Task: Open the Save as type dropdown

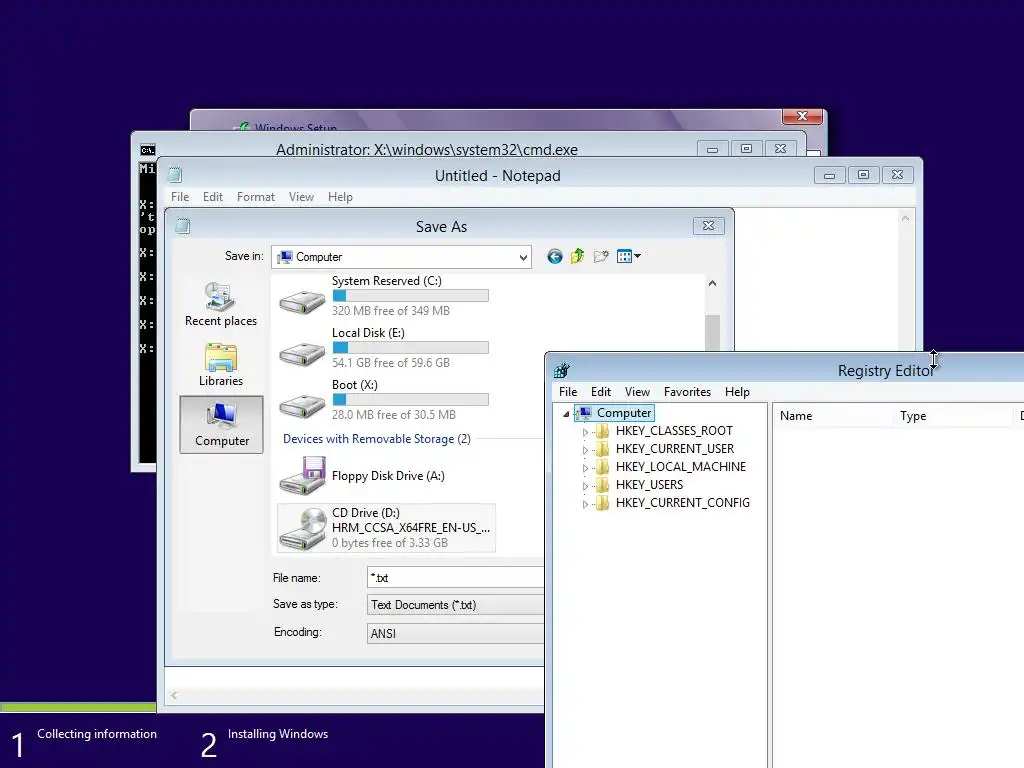Action: pos(456,605)
